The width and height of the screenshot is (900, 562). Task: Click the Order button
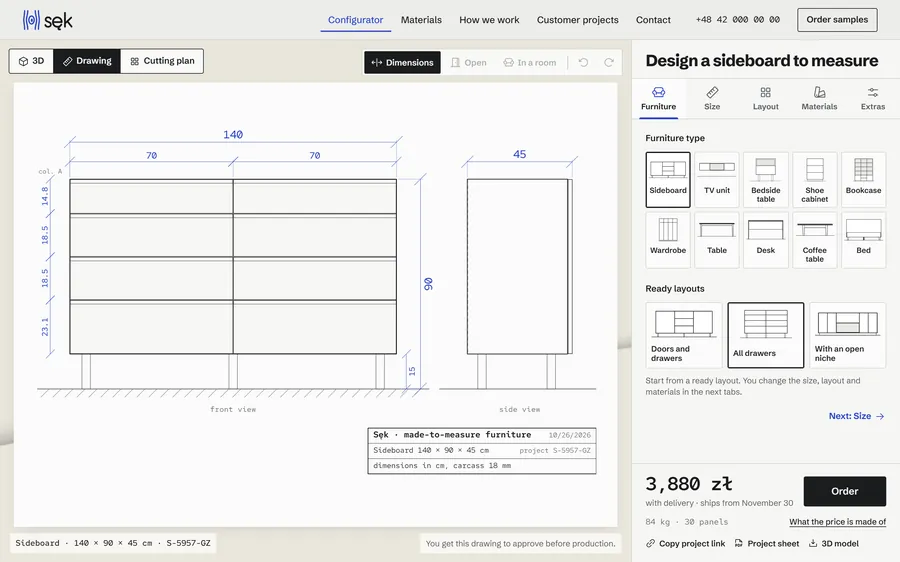[x=844, y=491]
